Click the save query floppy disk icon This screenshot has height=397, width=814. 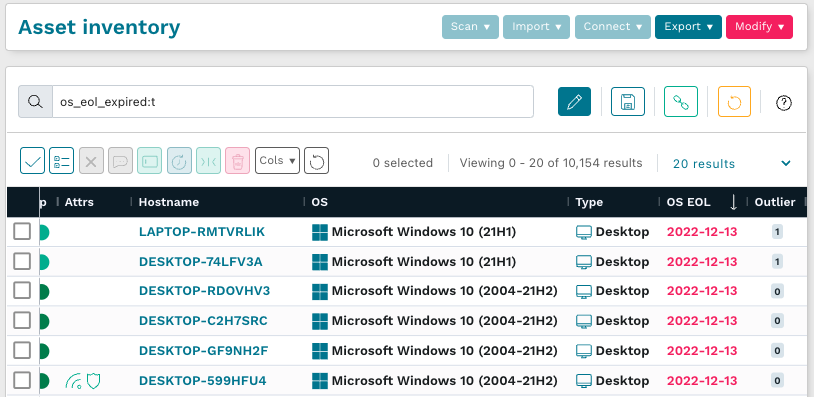tap(628, 102)
